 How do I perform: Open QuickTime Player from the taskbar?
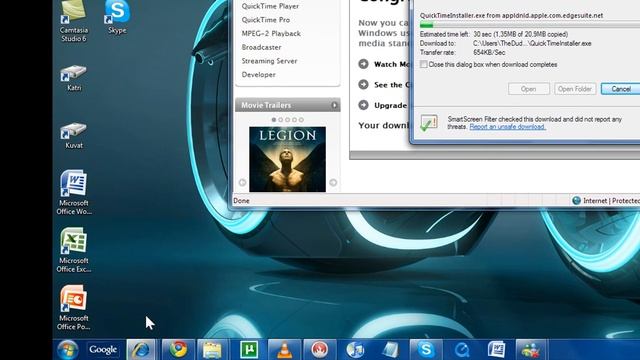(x=461, y=350)
